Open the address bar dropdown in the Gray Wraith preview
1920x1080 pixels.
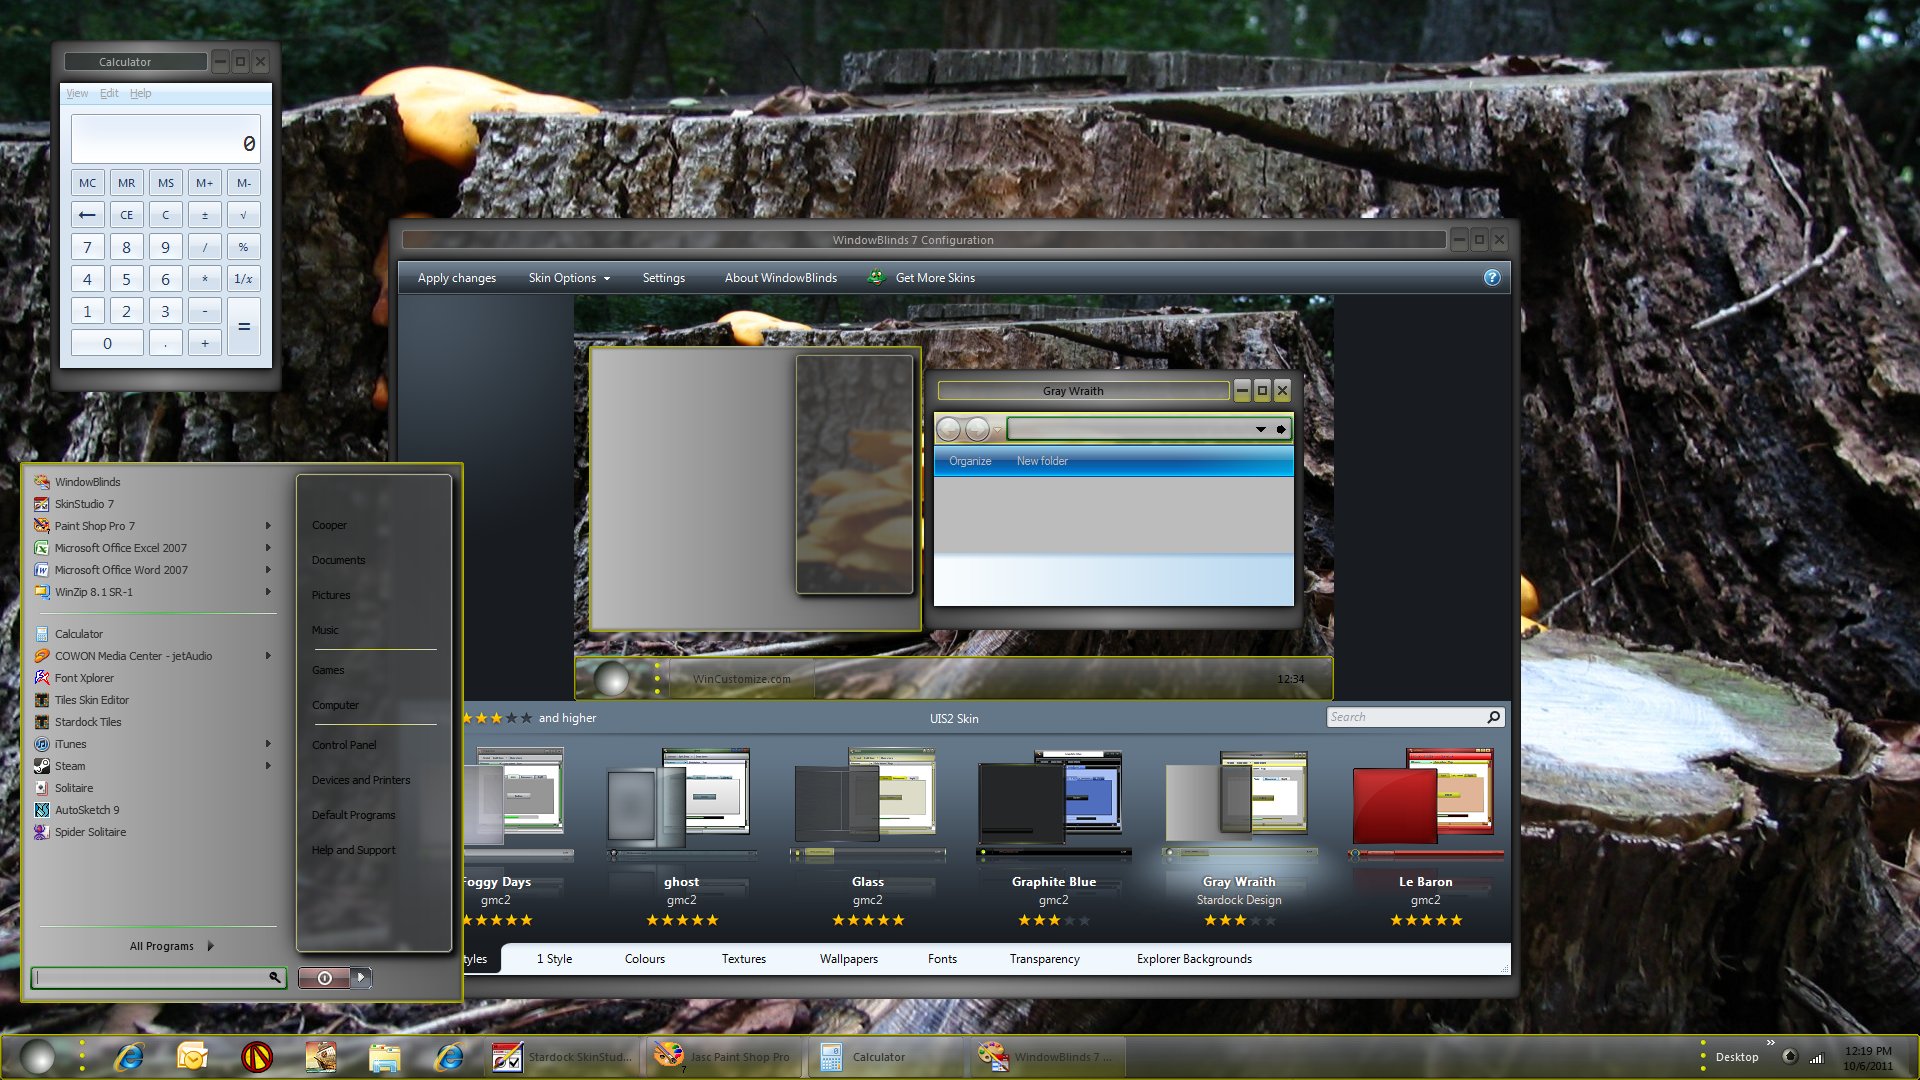[x=1260, y=429]
